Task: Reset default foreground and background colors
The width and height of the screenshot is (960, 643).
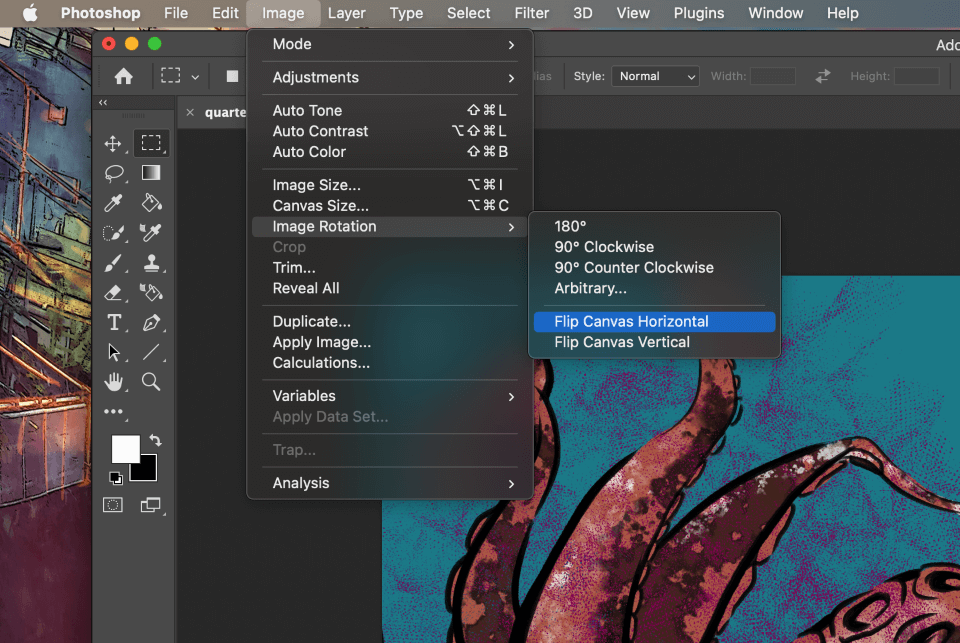Action: 115,478
